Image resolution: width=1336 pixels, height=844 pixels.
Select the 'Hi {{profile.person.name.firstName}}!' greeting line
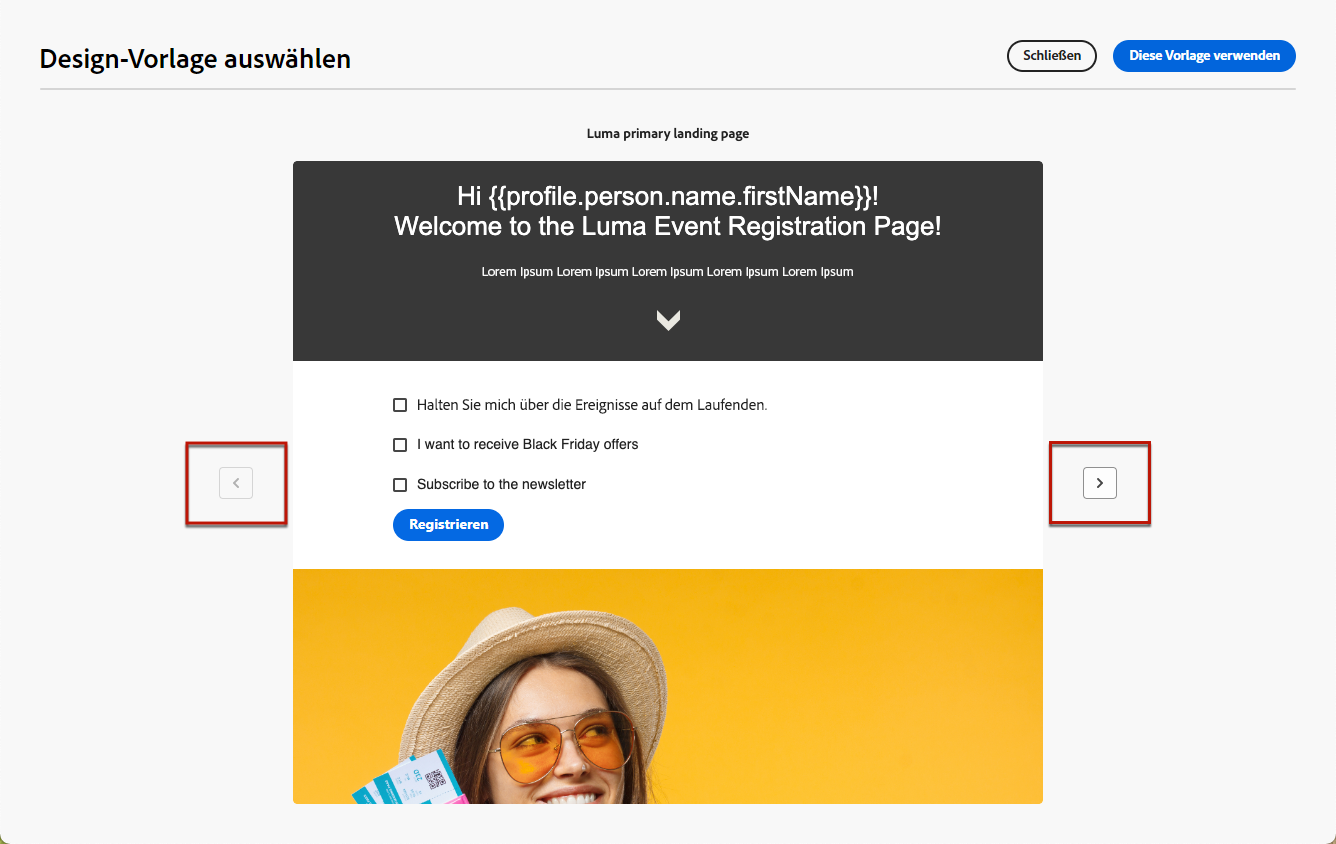(668, 196)
